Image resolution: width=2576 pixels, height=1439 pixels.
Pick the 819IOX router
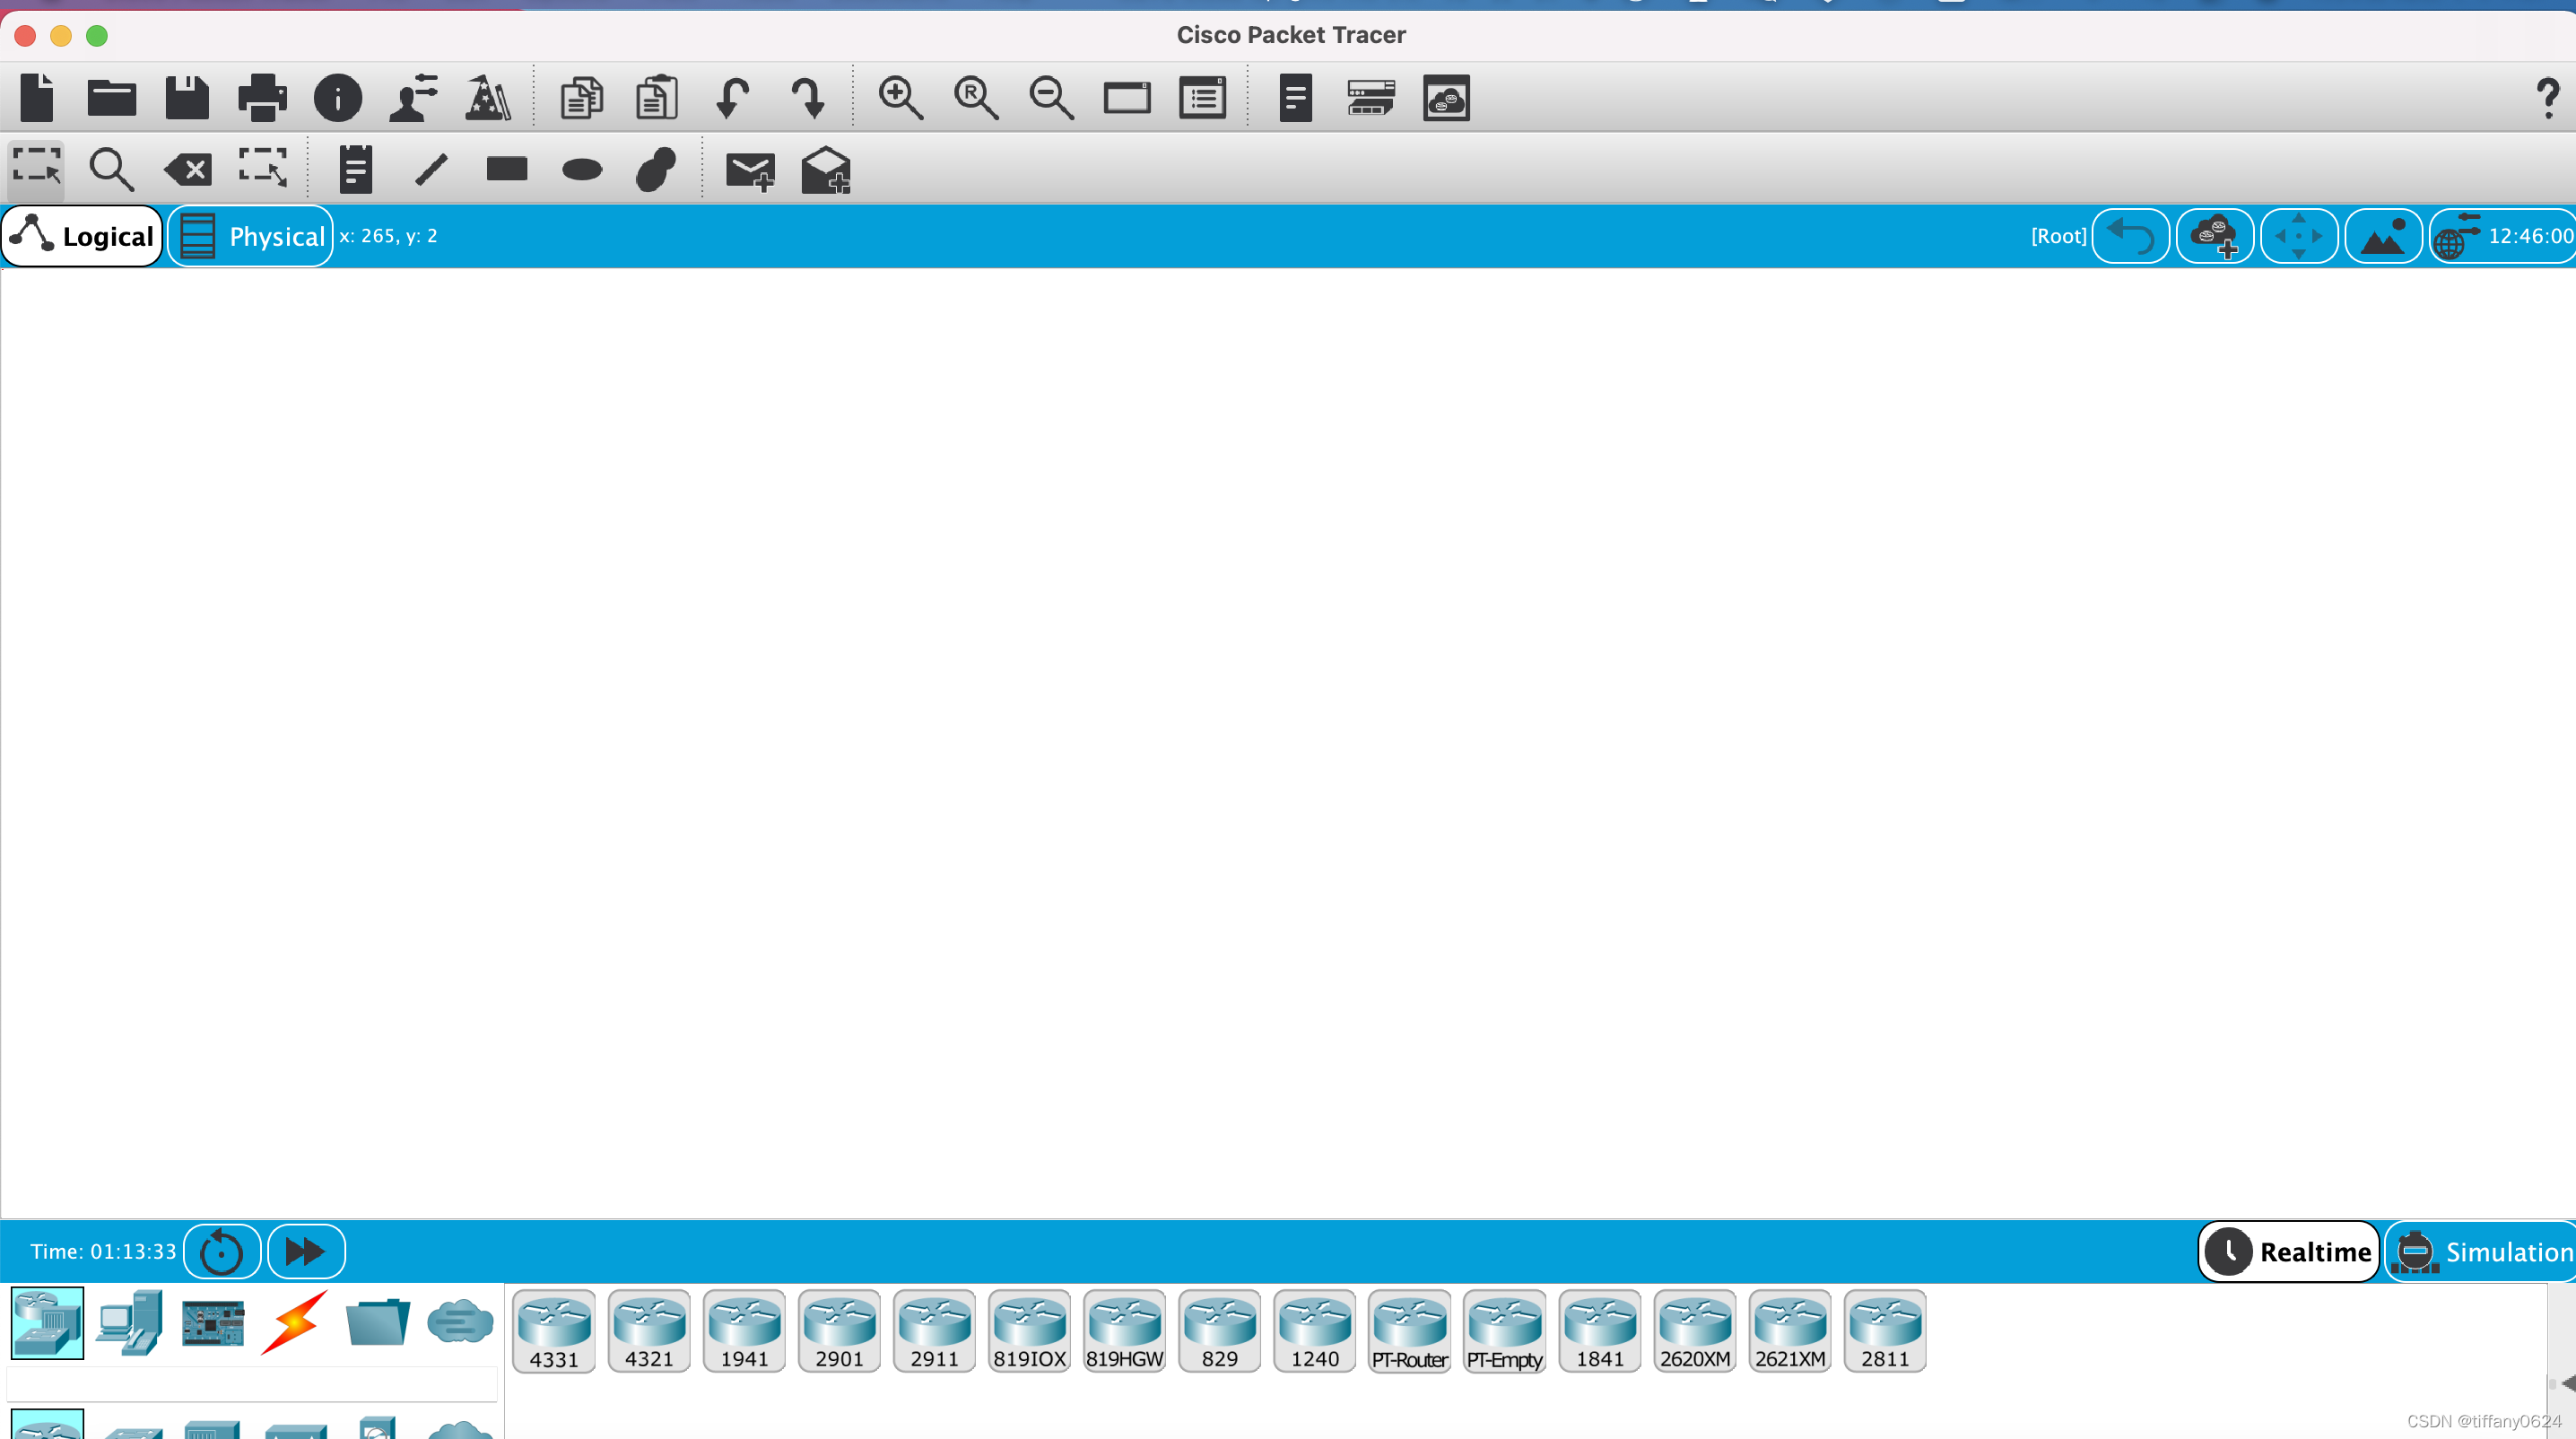coord(1029,1331)
